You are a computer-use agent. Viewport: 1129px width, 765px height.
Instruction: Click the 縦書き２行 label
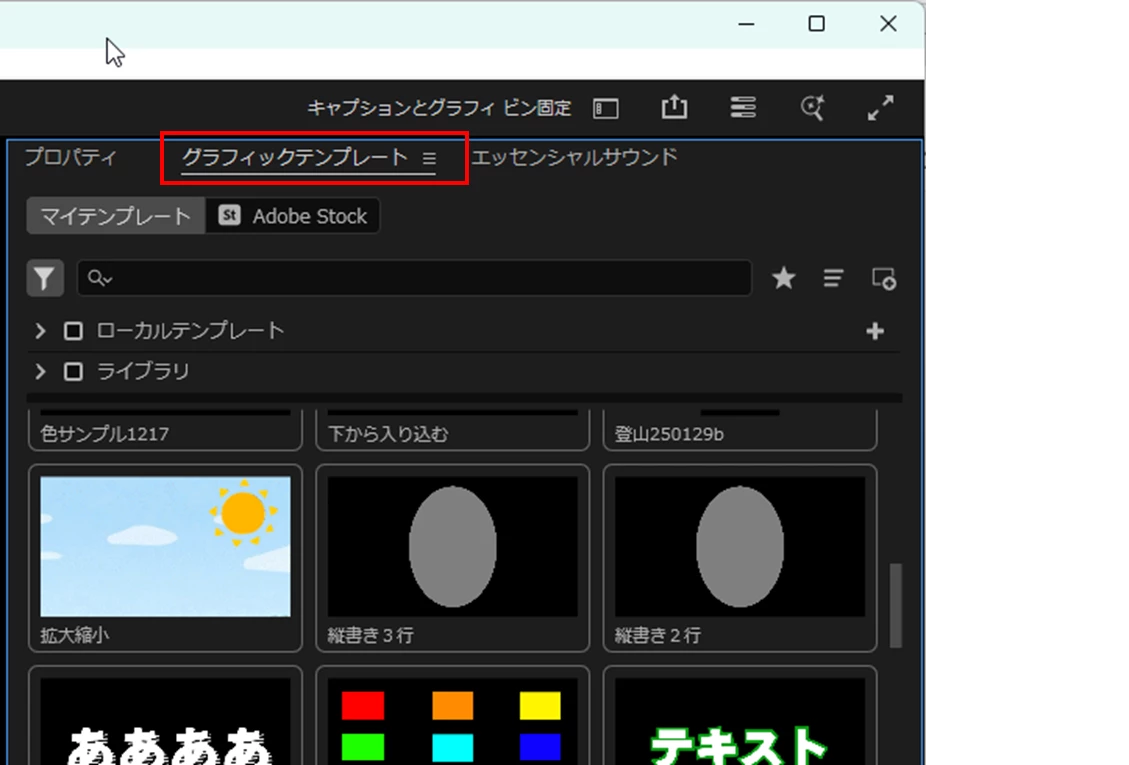(657, 635)
